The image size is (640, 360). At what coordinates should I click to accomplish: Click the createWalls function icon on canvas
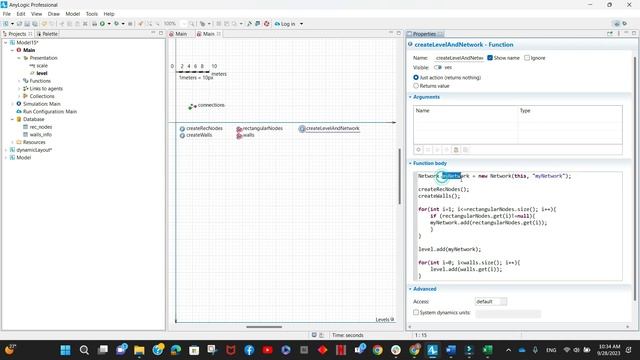point(182,135)
